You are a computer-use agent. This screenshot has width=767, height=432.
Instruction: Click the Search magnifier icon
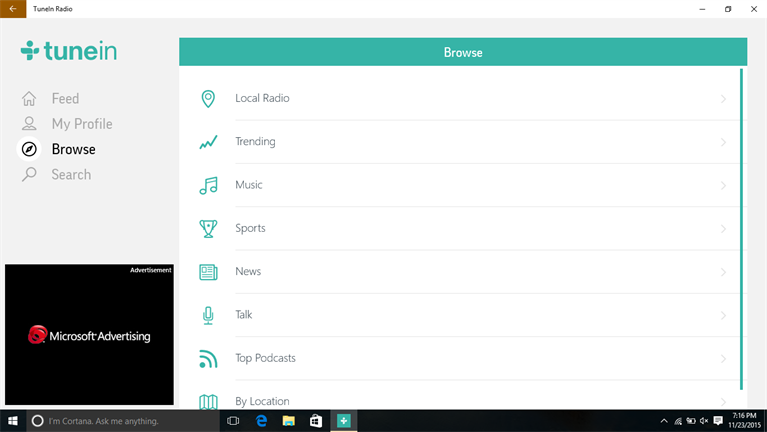click(29, 174)
